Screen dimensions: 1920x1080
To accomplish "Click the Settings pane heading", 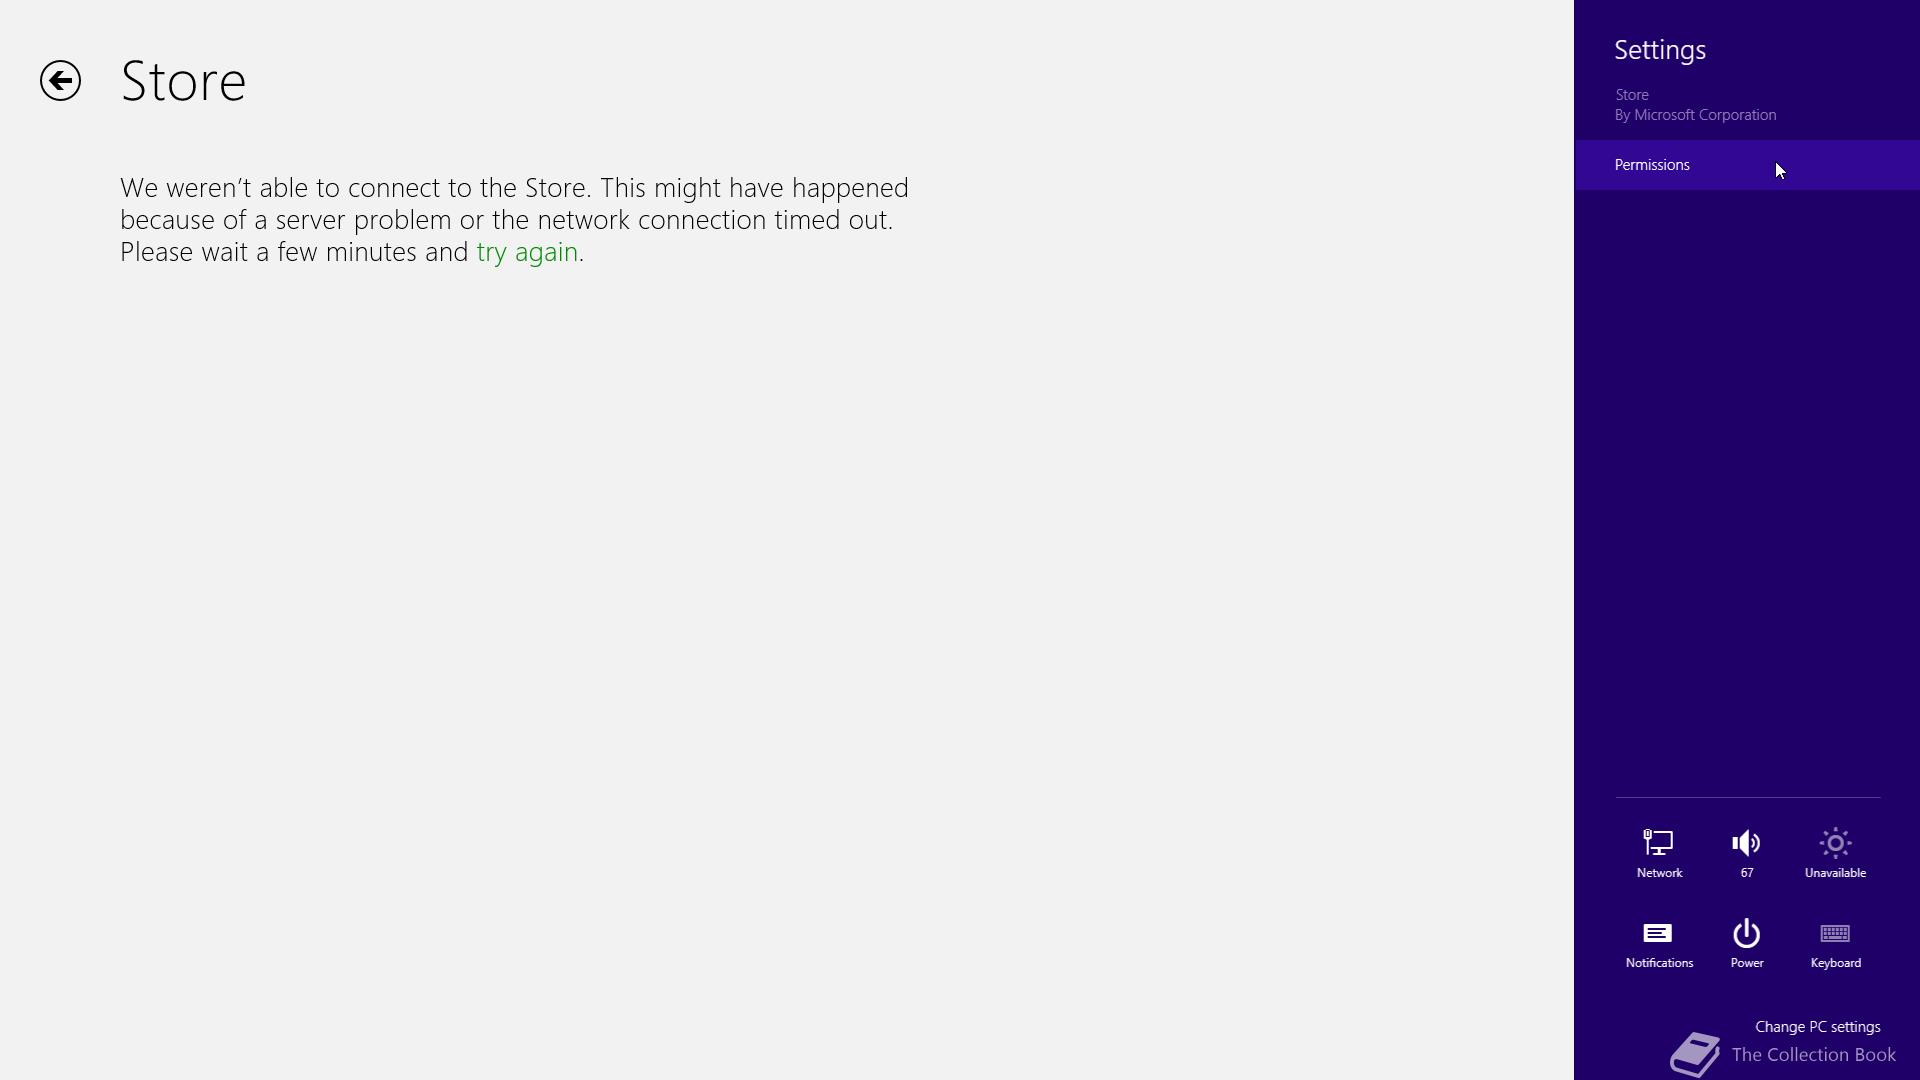I will 1660,50.
